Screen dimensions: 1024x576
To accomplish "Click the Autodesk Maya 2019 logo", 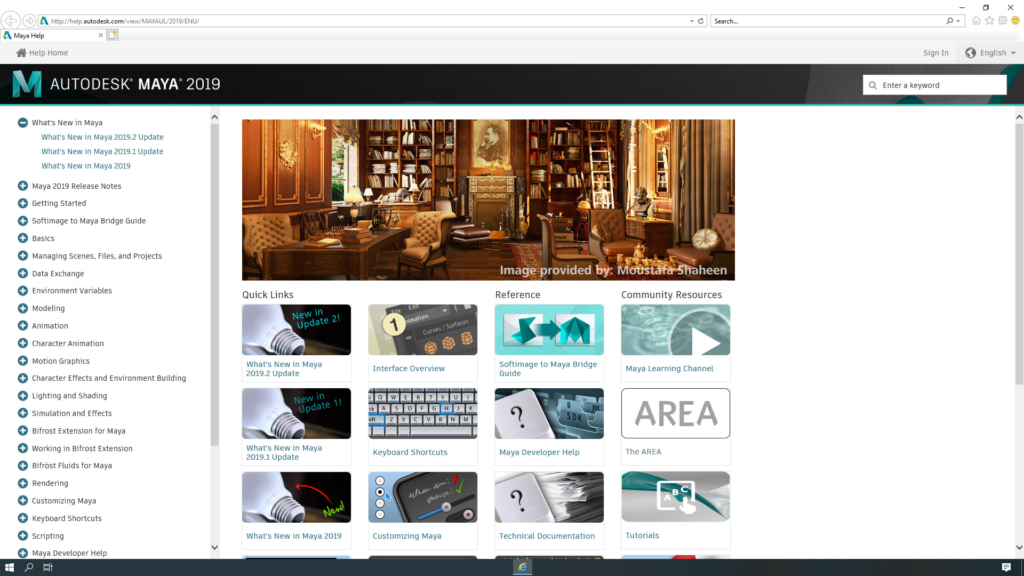I will [x=116, y=84].
